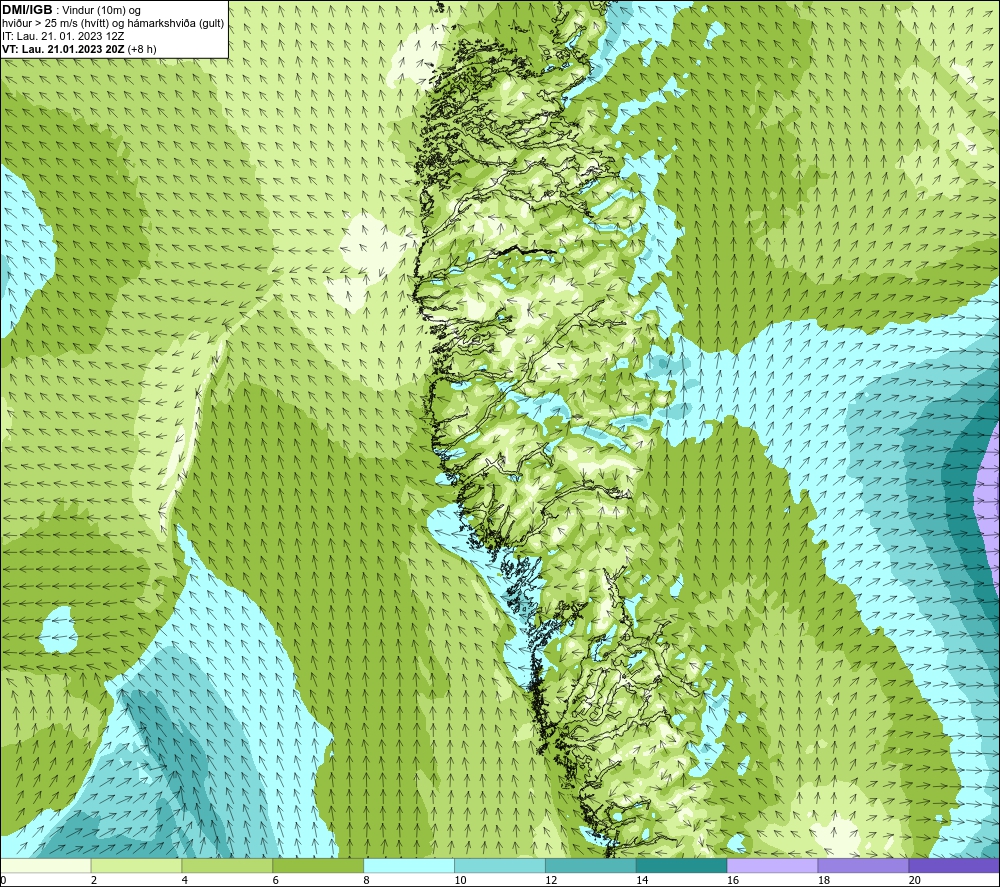Viewport: 1000px width, 887px height.
Task: Click the 'VT: Lau. 21.01.2023 20Z' line
Action: [63, 49]
